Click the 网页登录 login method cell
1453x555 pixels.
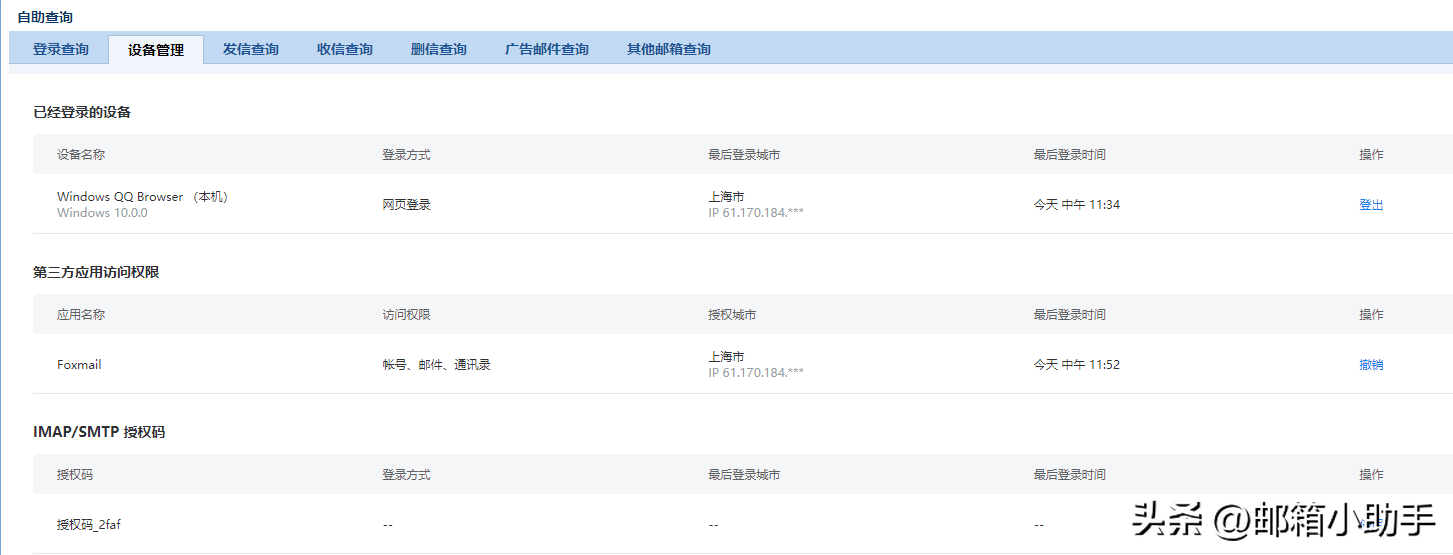click(x=406, y=205)
